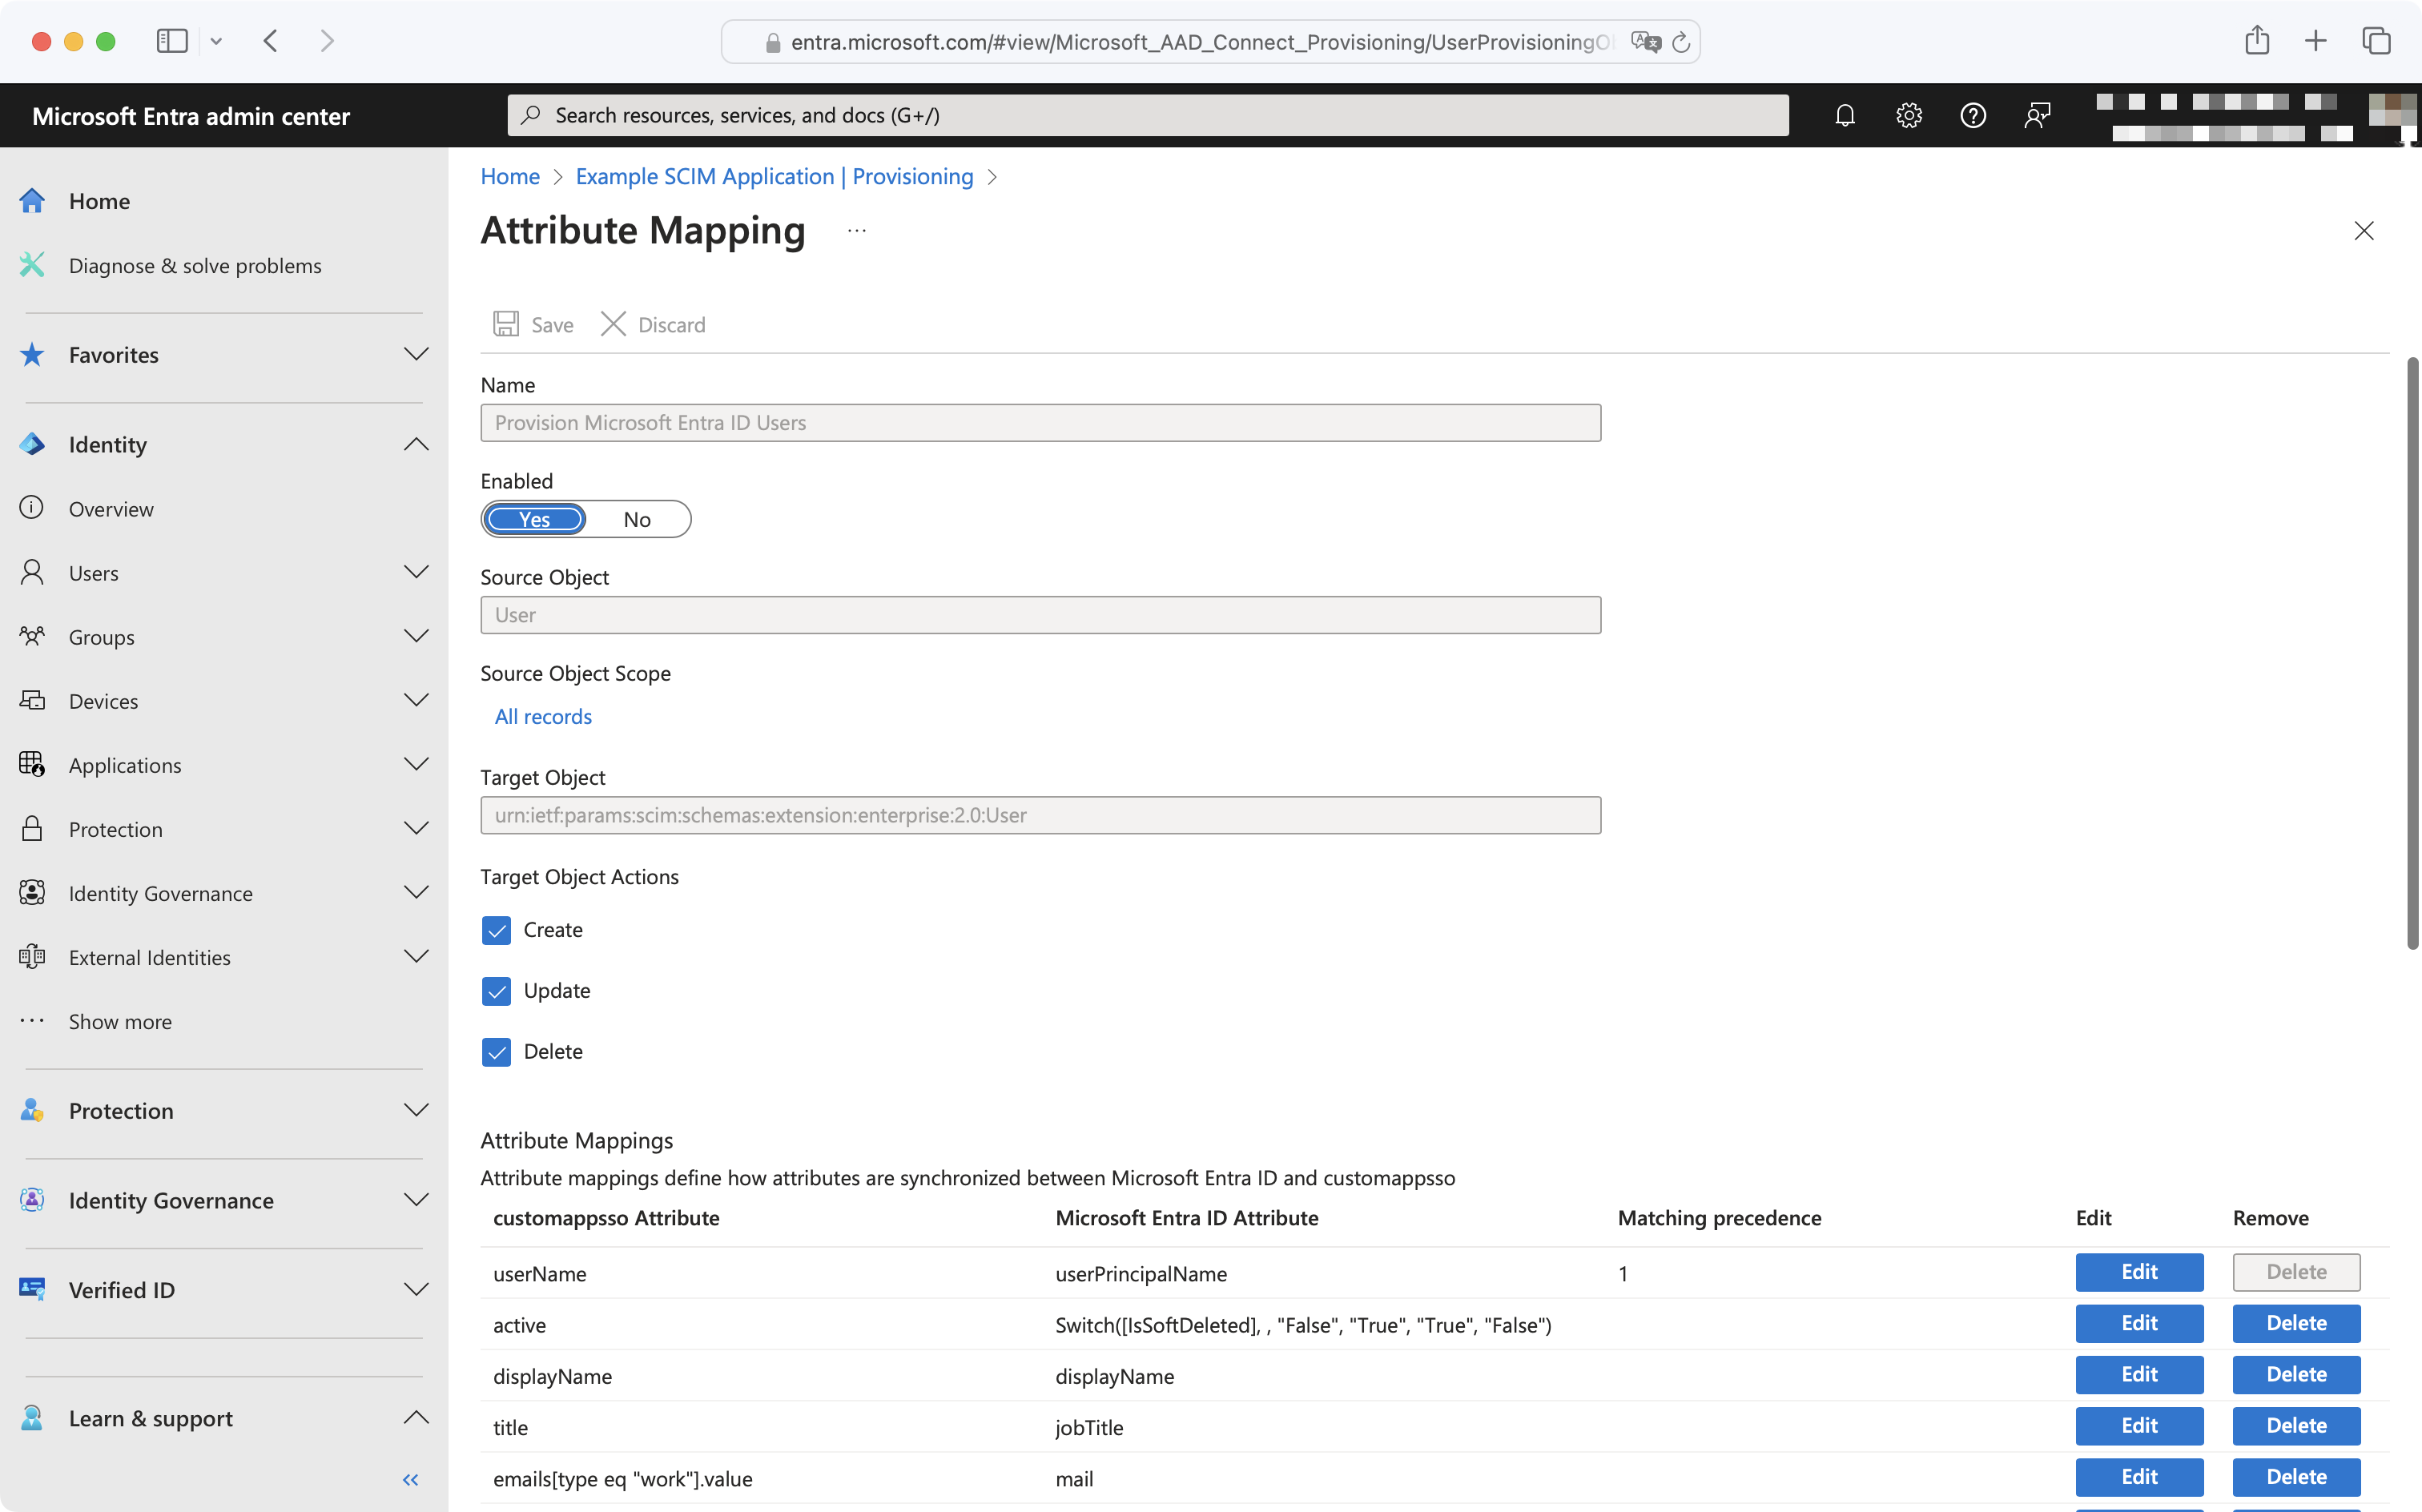Uncheck the Update checkbox

coord(496,991)
